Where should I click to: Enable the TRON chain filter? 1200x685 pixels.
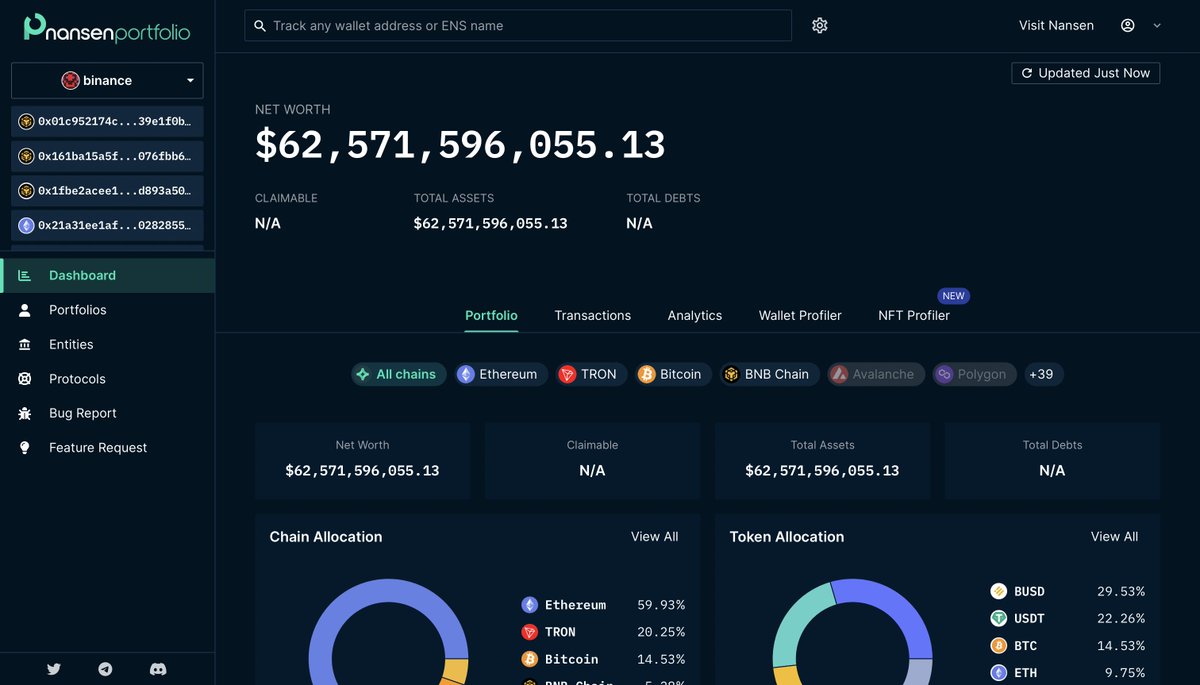pyautogui.click(x=591, y=373)
